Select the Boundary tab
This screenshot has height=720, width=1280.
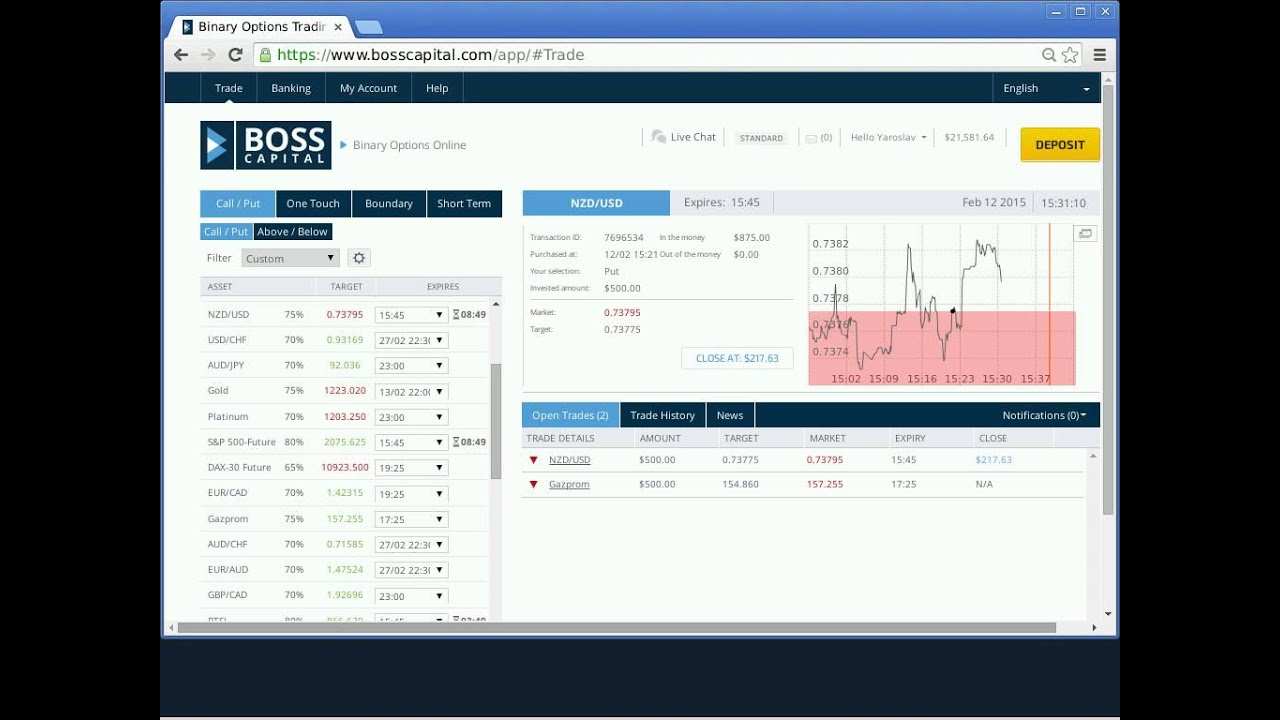click(x=389, y=203)
